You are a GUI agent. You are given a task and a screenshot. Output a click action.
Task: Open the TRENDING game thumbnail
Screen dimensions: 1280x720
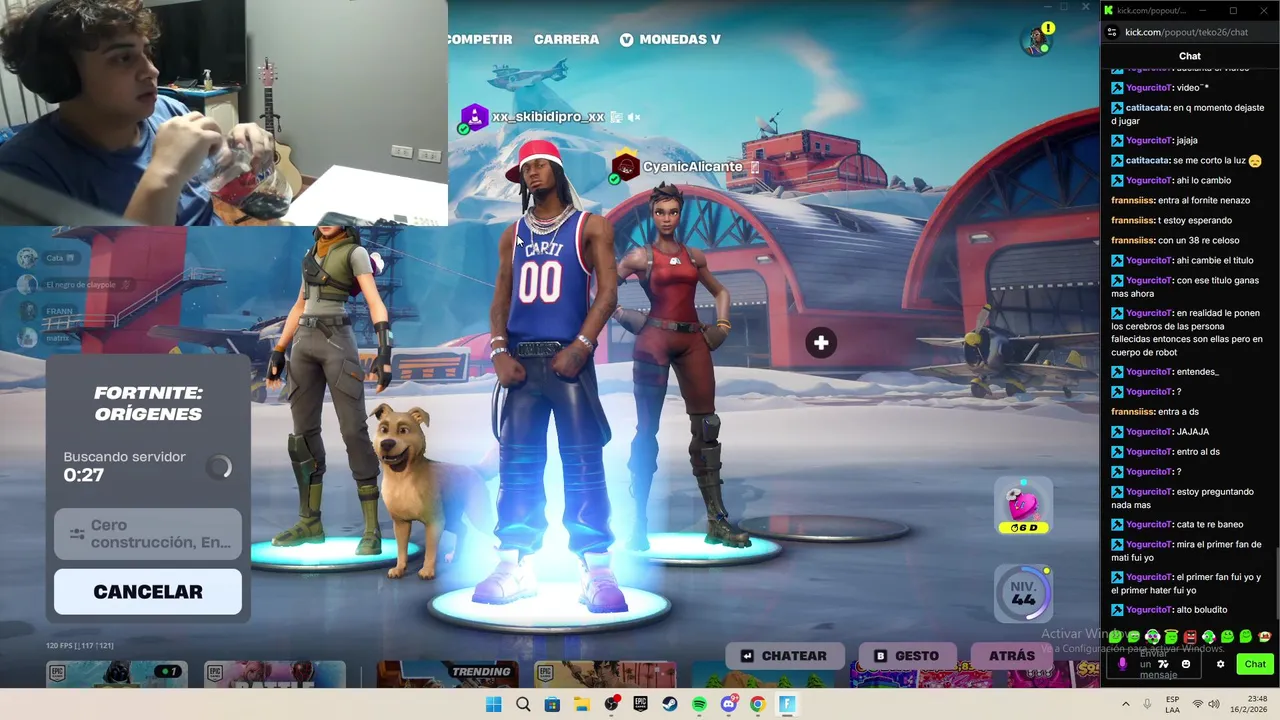pos(446,675)
